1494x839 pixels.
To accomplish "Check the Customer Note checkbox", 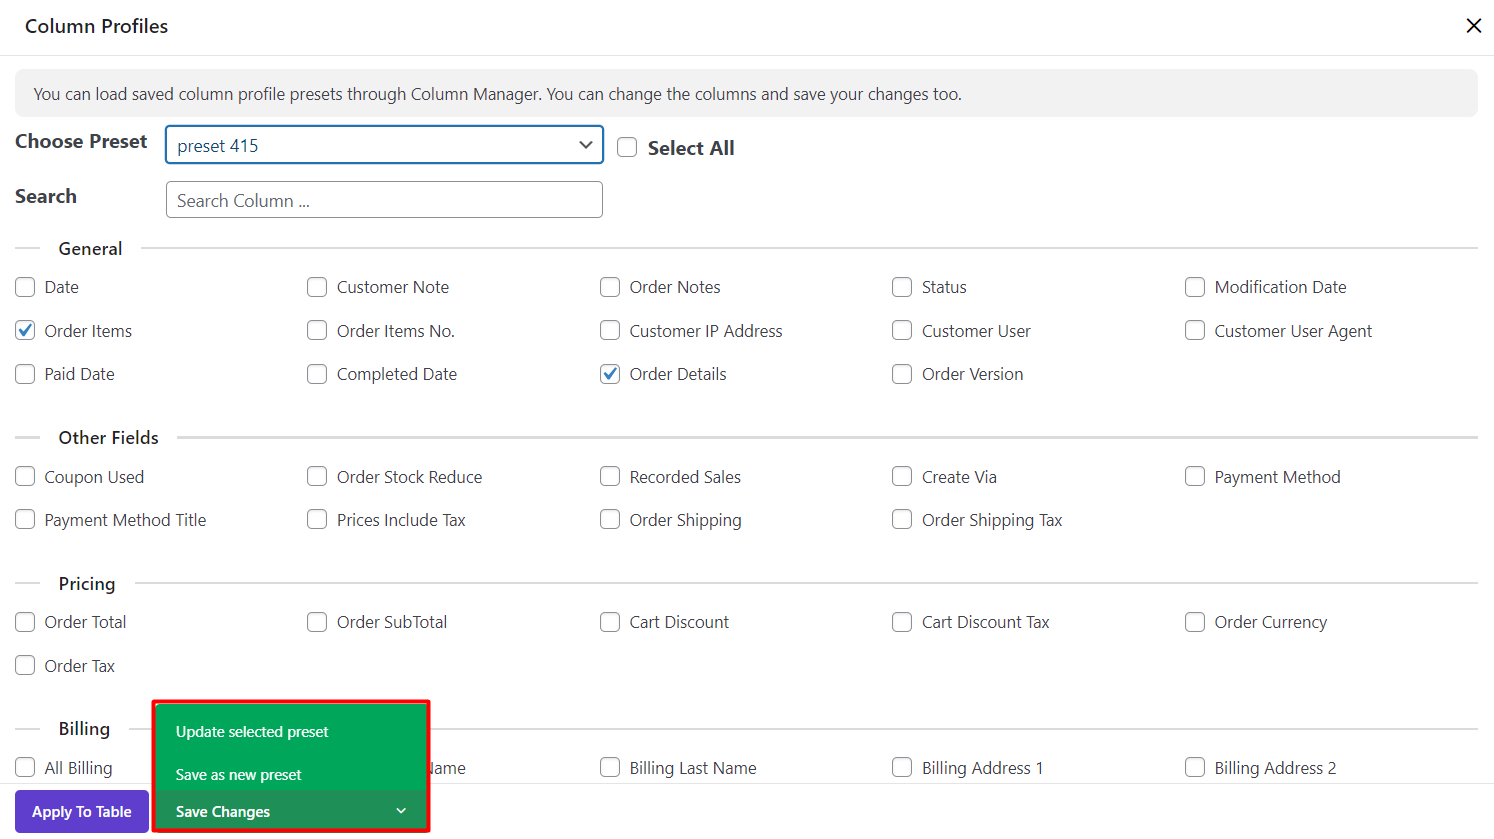I will pyautogui.click(x=317, y=287).
